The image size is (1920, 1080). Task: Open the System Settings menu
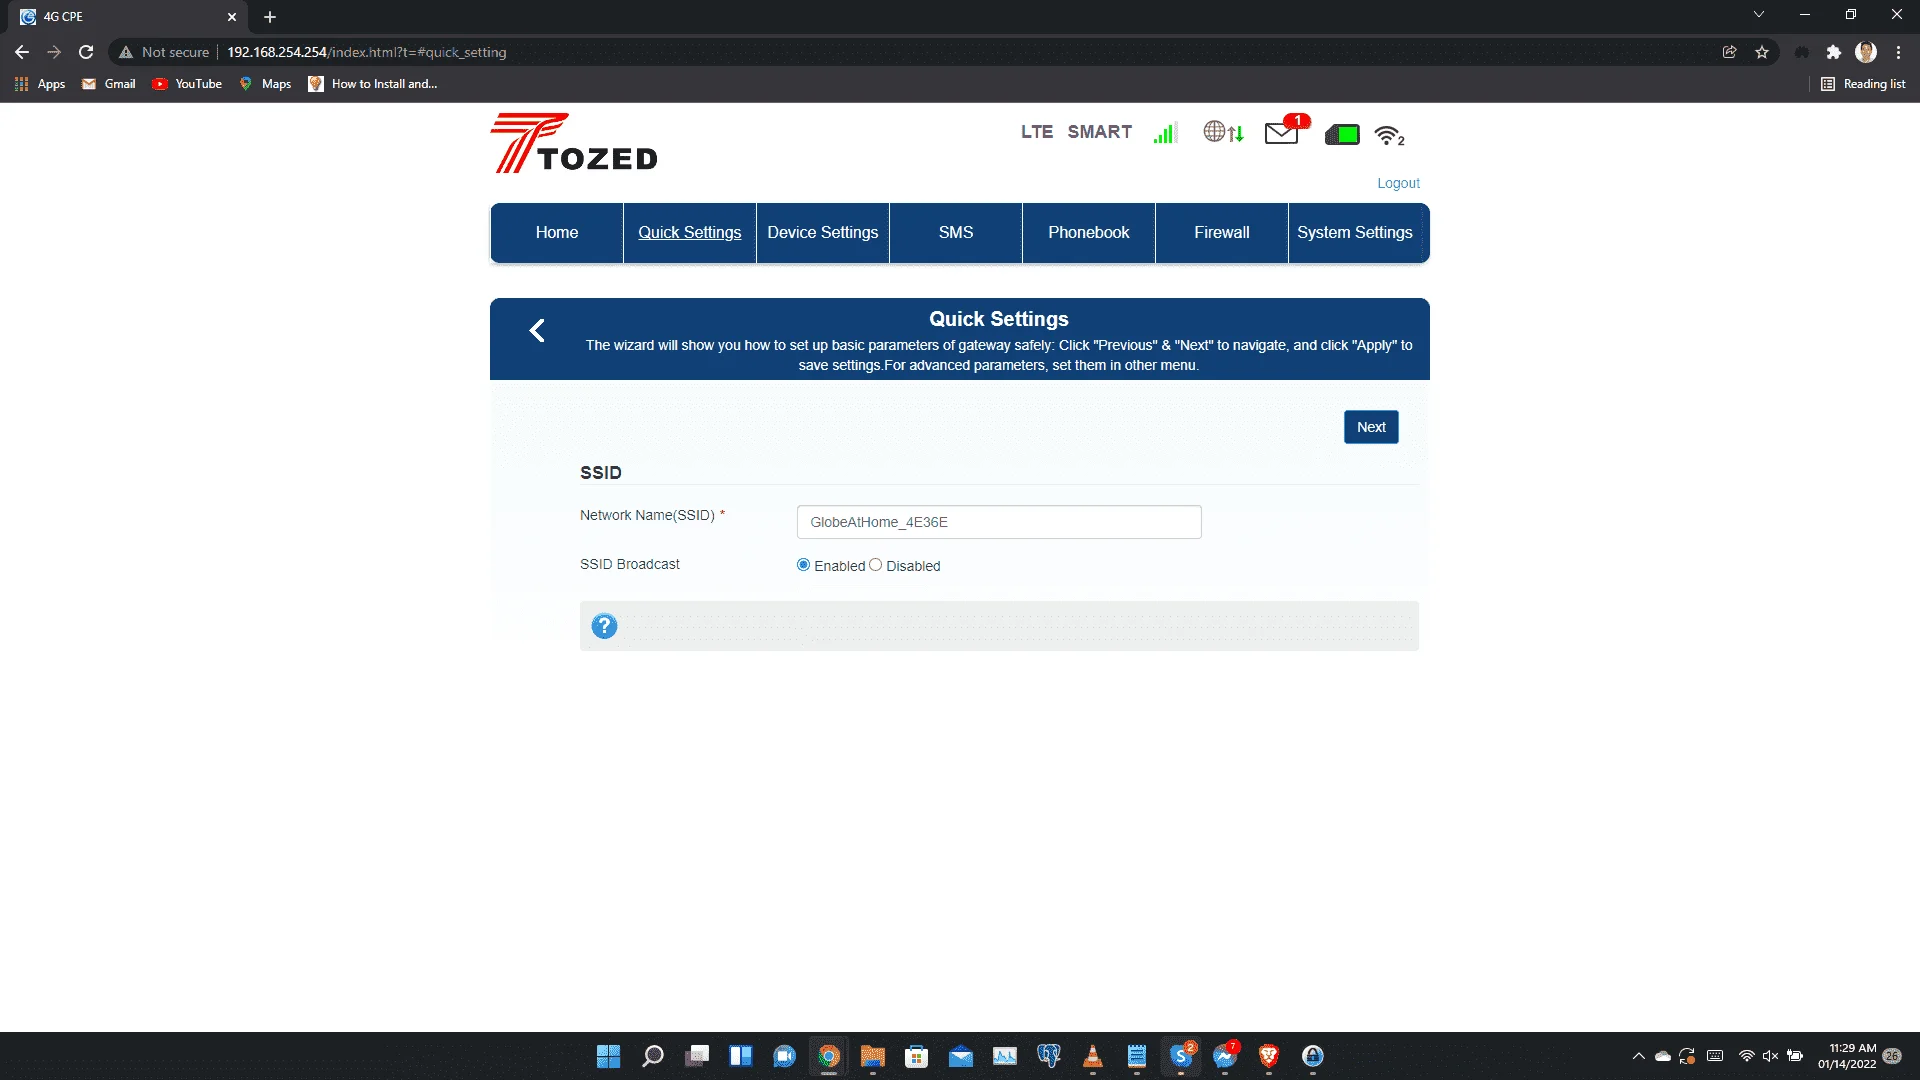click(1355, 233)
